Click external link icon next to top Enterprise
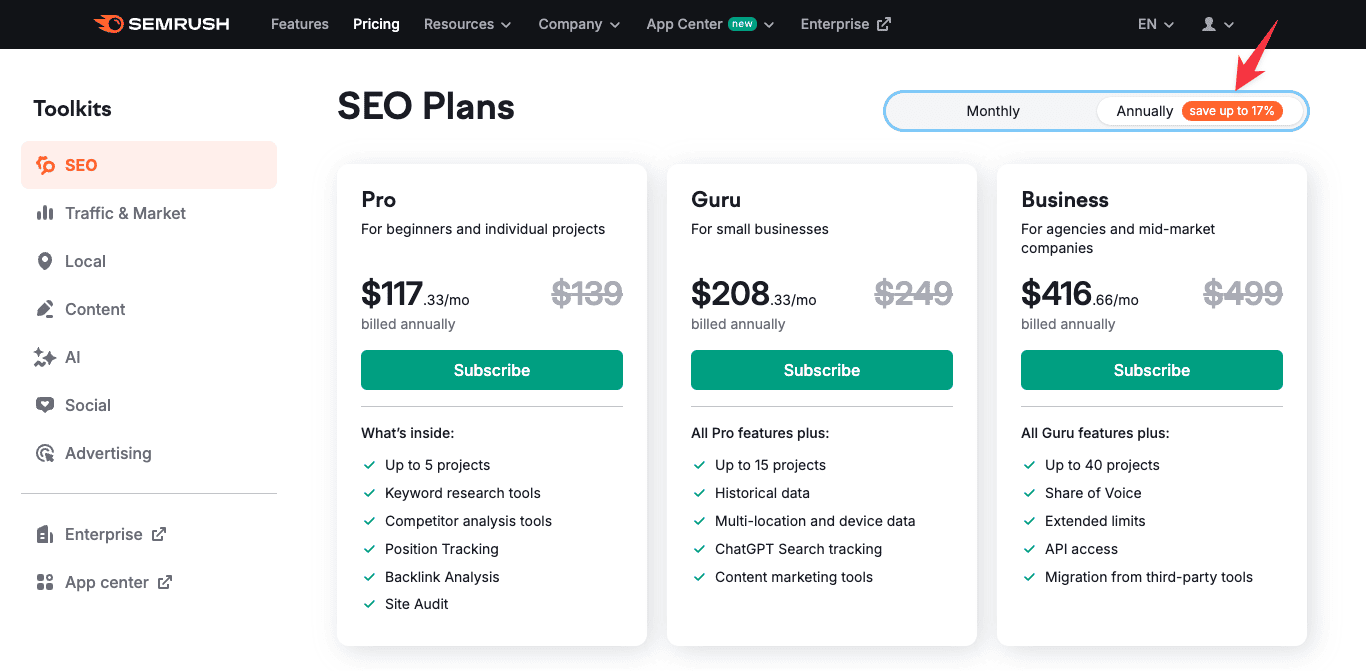 pos(884,24)
